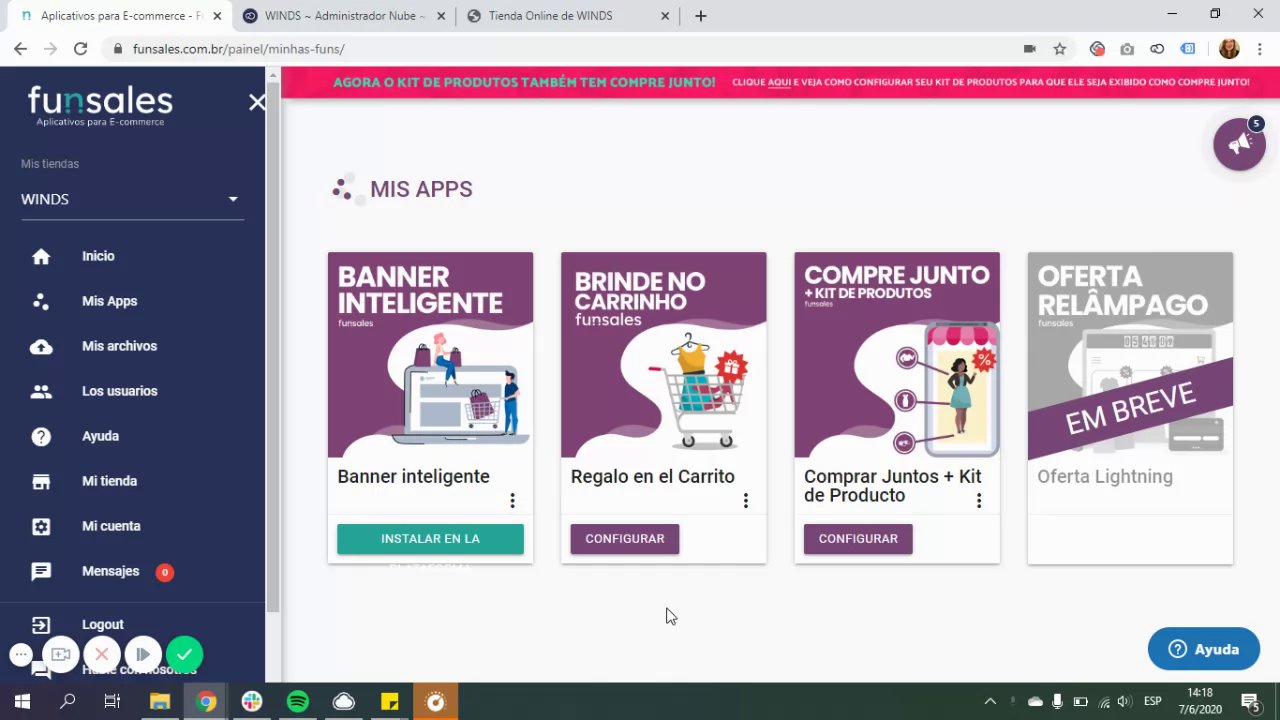Click the red X recorder cancel button
This screenshot has width=1280, height=720.
[x=101, y=654]
